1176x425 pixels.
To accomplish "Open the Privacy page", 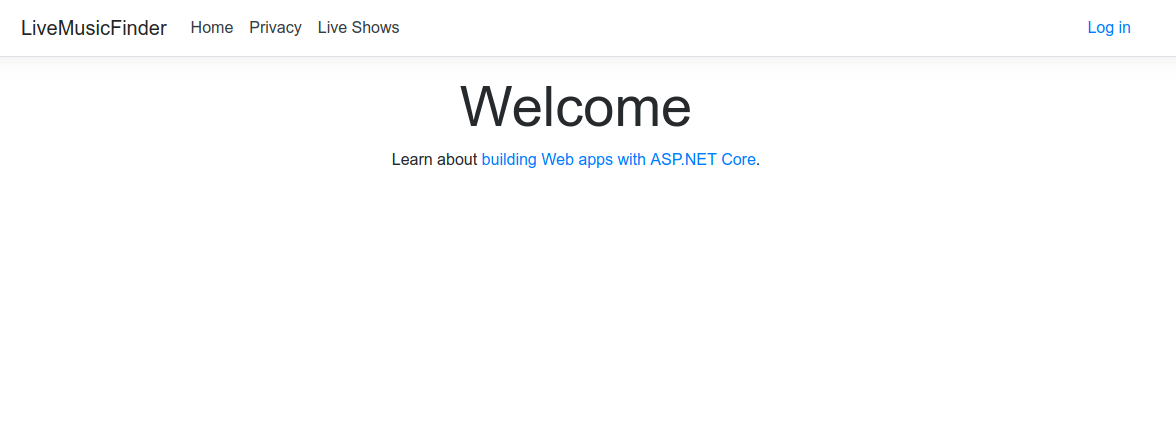I will point(275,28).
